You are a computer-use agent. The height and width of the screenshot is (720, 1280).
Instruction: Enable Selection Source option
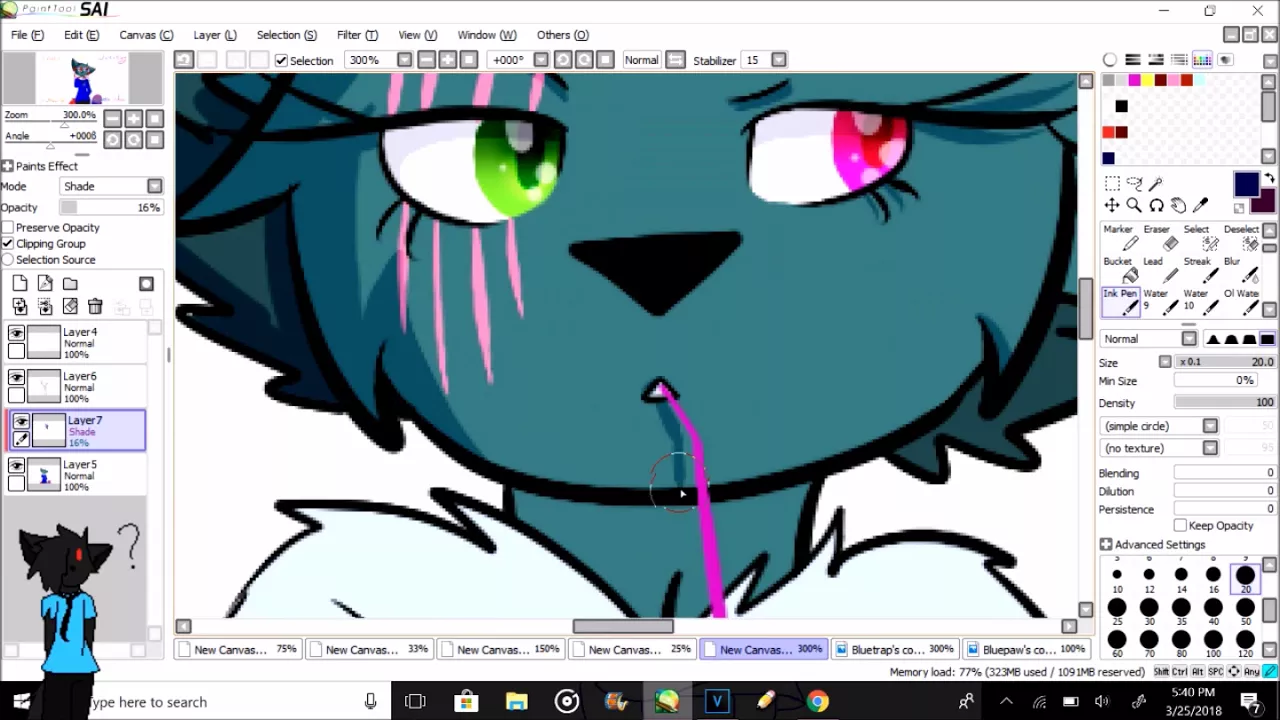tap(8, 260)
